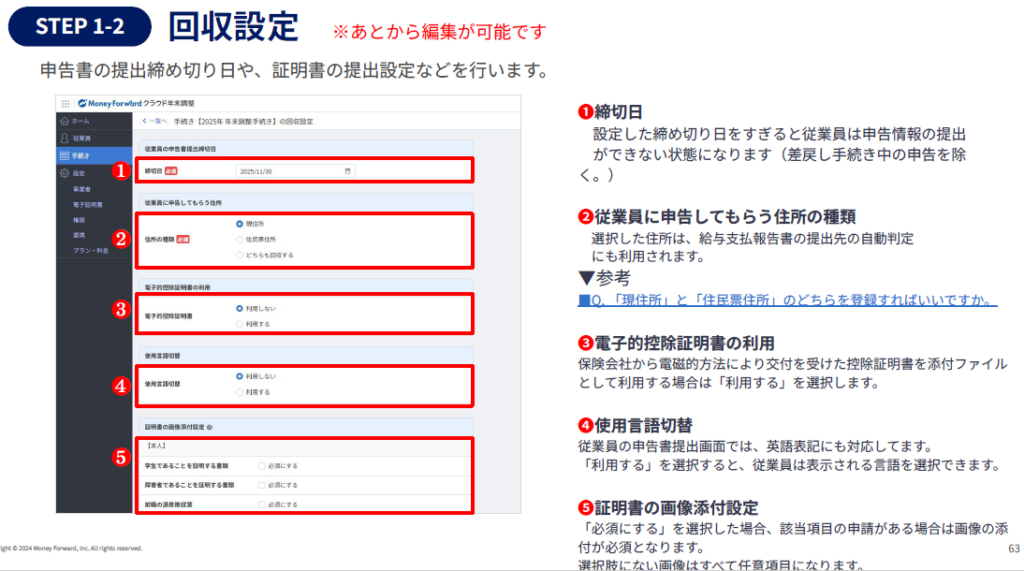The image size is (1024, 571).
Task: Enable 利用する for 電子的控除証明書
Action: click(240, 324)
